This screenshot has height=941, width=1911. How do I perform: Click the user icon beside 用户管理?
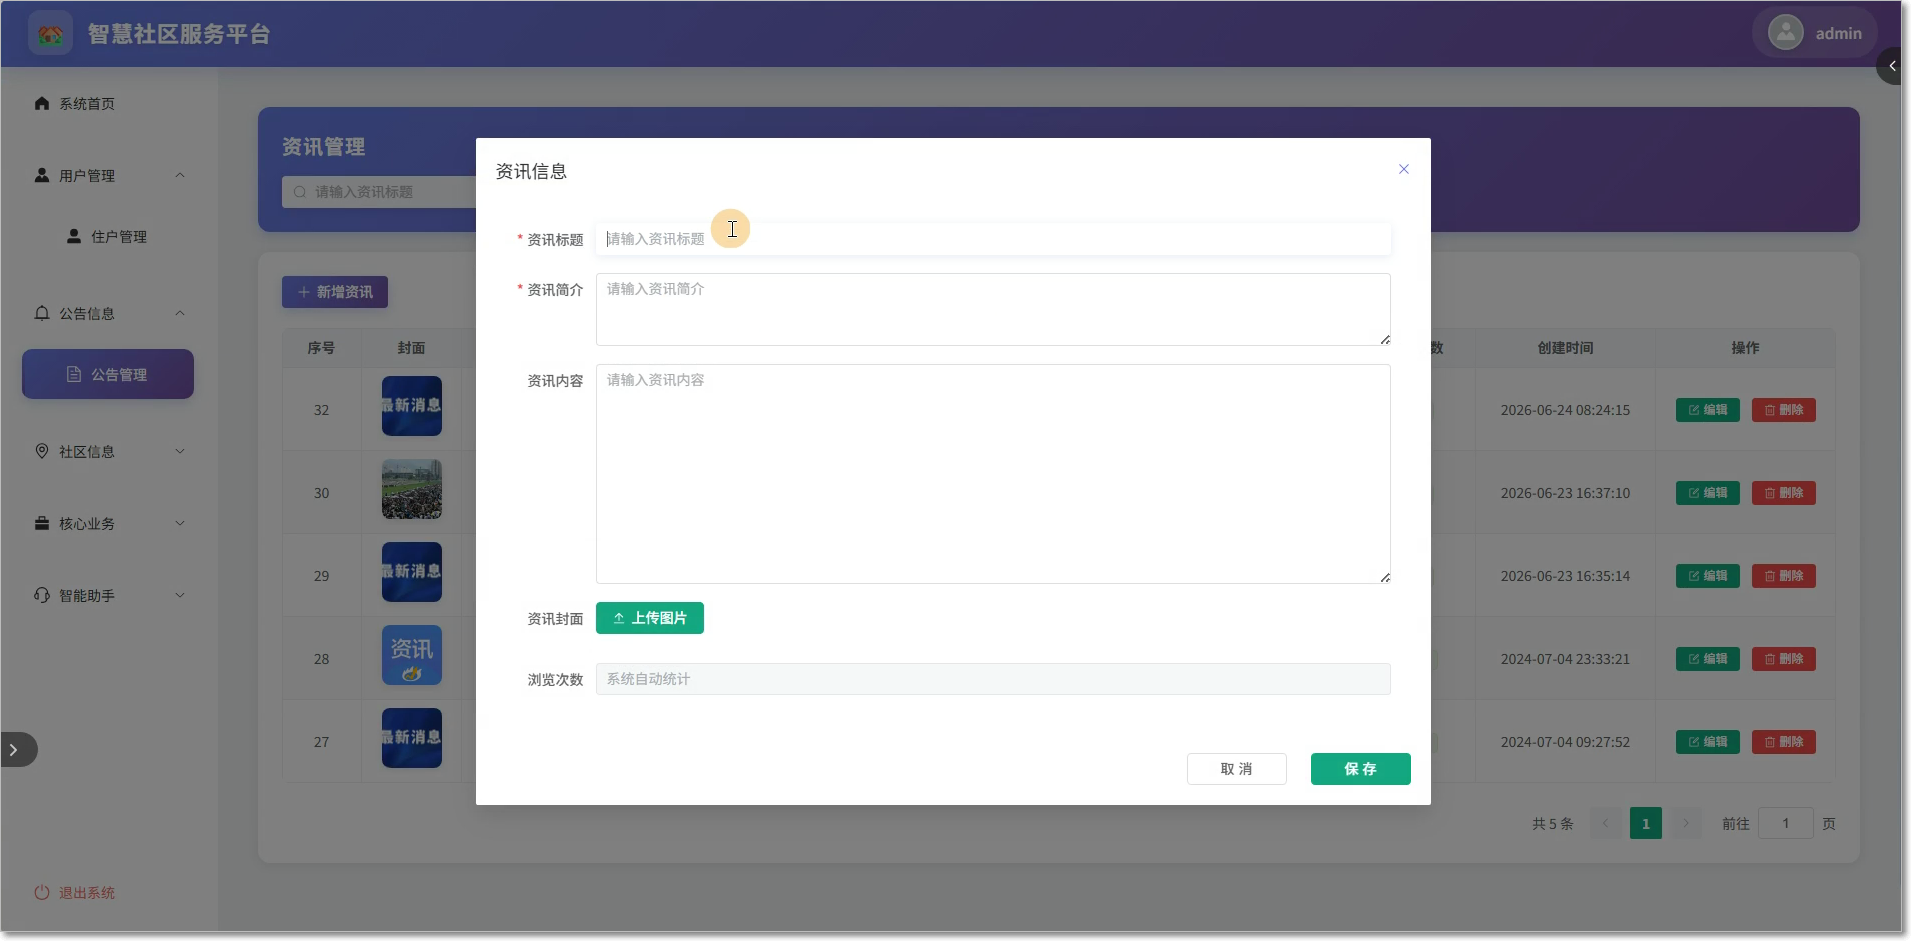click(42, 175)
